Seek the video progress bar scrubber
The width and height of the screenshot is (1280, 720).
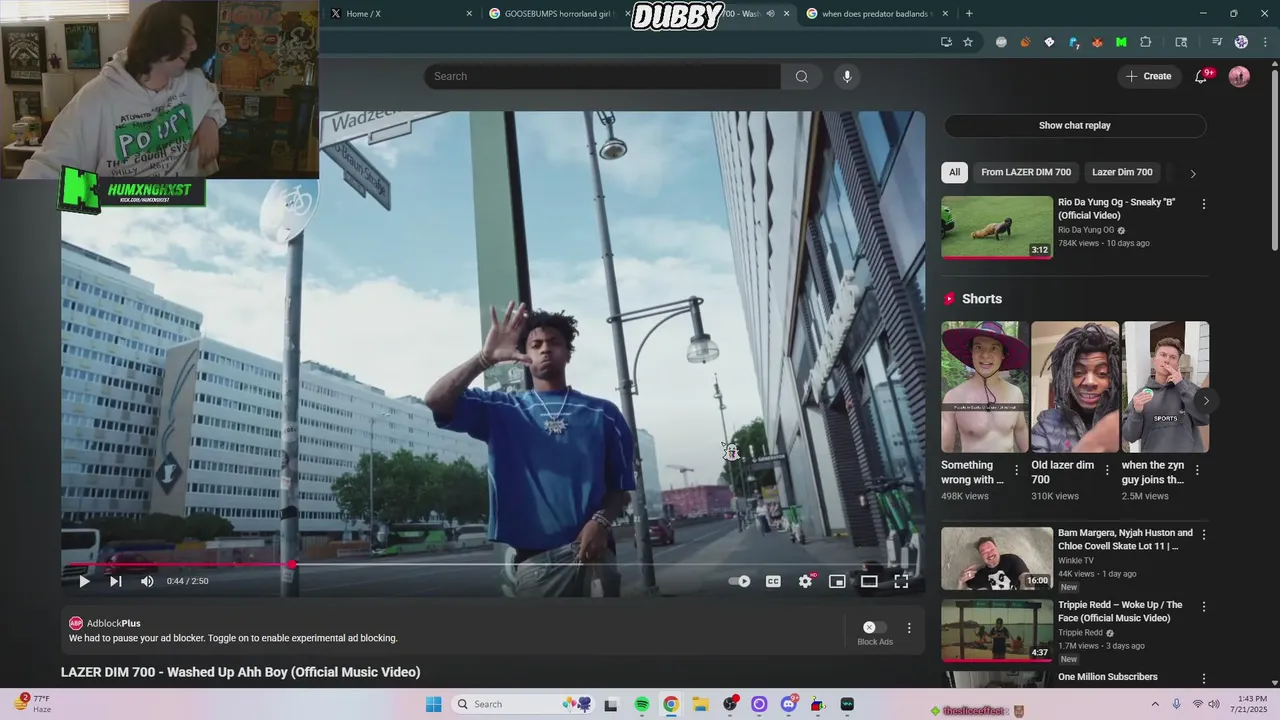click(x=291, y=565)
